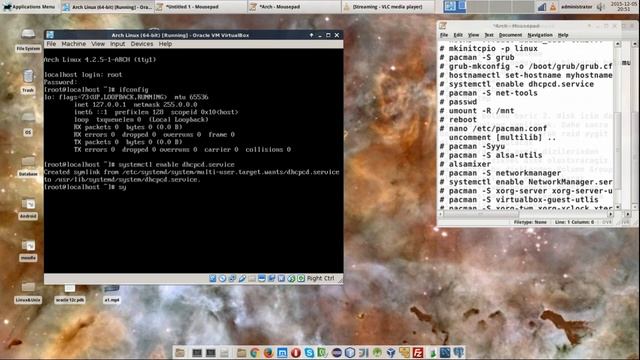Viewport: 640px width, 360px height.
Task: Select the first workspace in workspace switcher
Action: [x=455, y=7]
